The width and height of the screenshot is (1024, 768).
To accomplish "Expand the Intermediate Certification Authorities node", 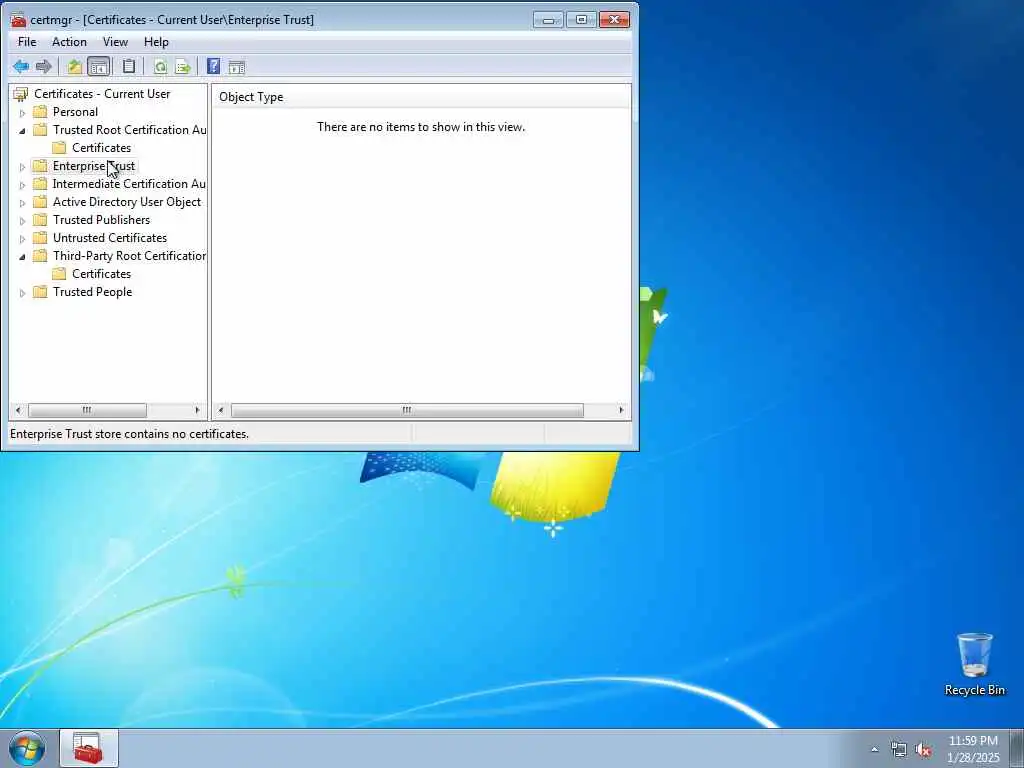I will pyautogui.click(x=22, y=185).
